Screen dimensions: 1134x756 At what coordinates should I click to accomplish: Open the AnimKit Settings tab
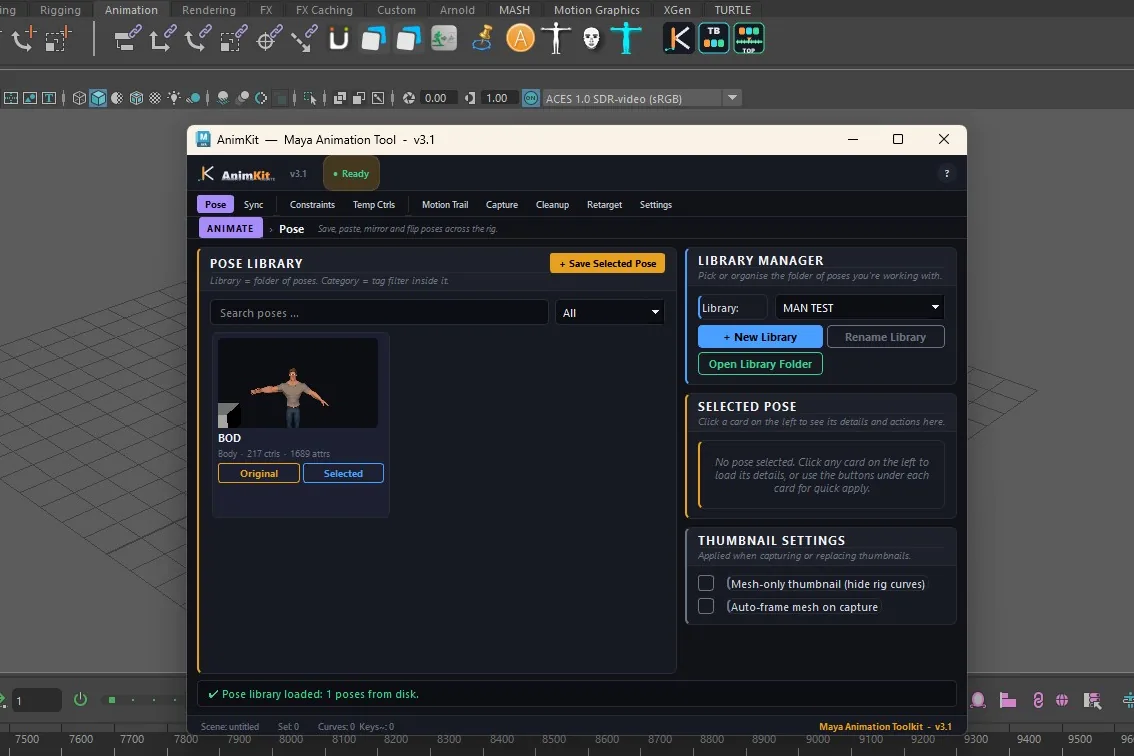(656, 205)
